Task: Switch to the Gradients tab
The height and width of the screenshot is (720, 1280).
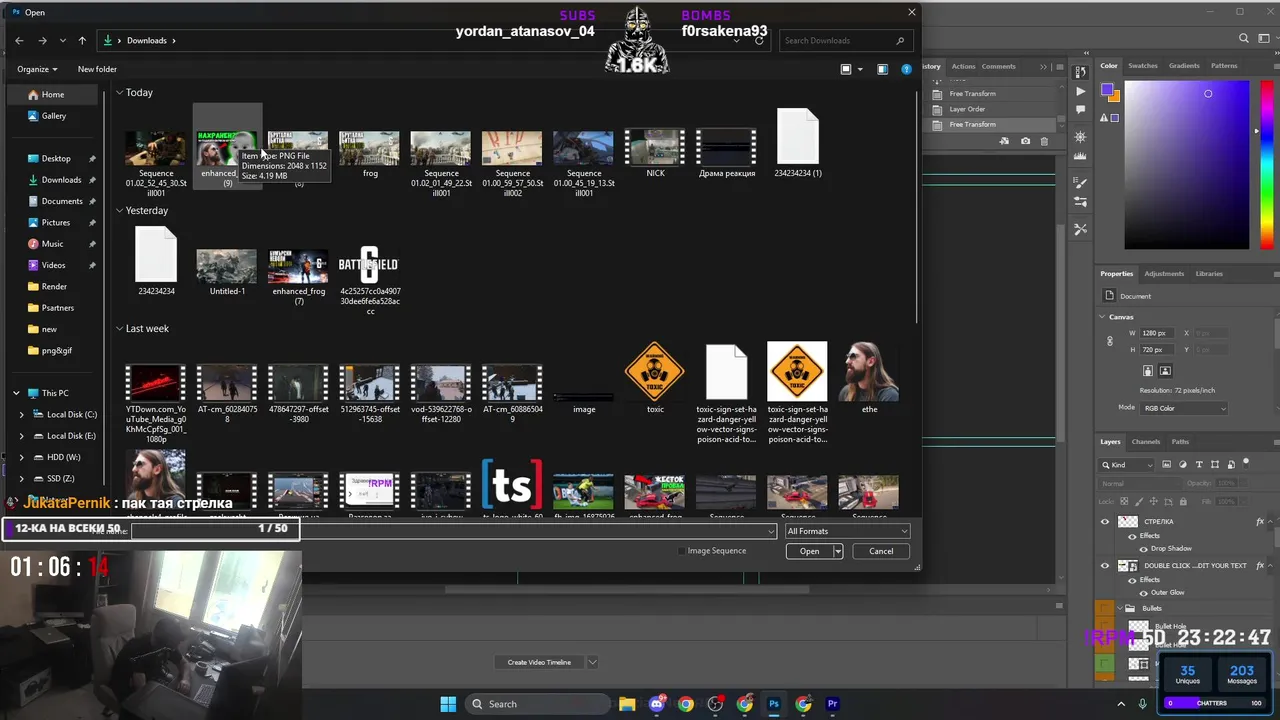Action: [1184, 66]
